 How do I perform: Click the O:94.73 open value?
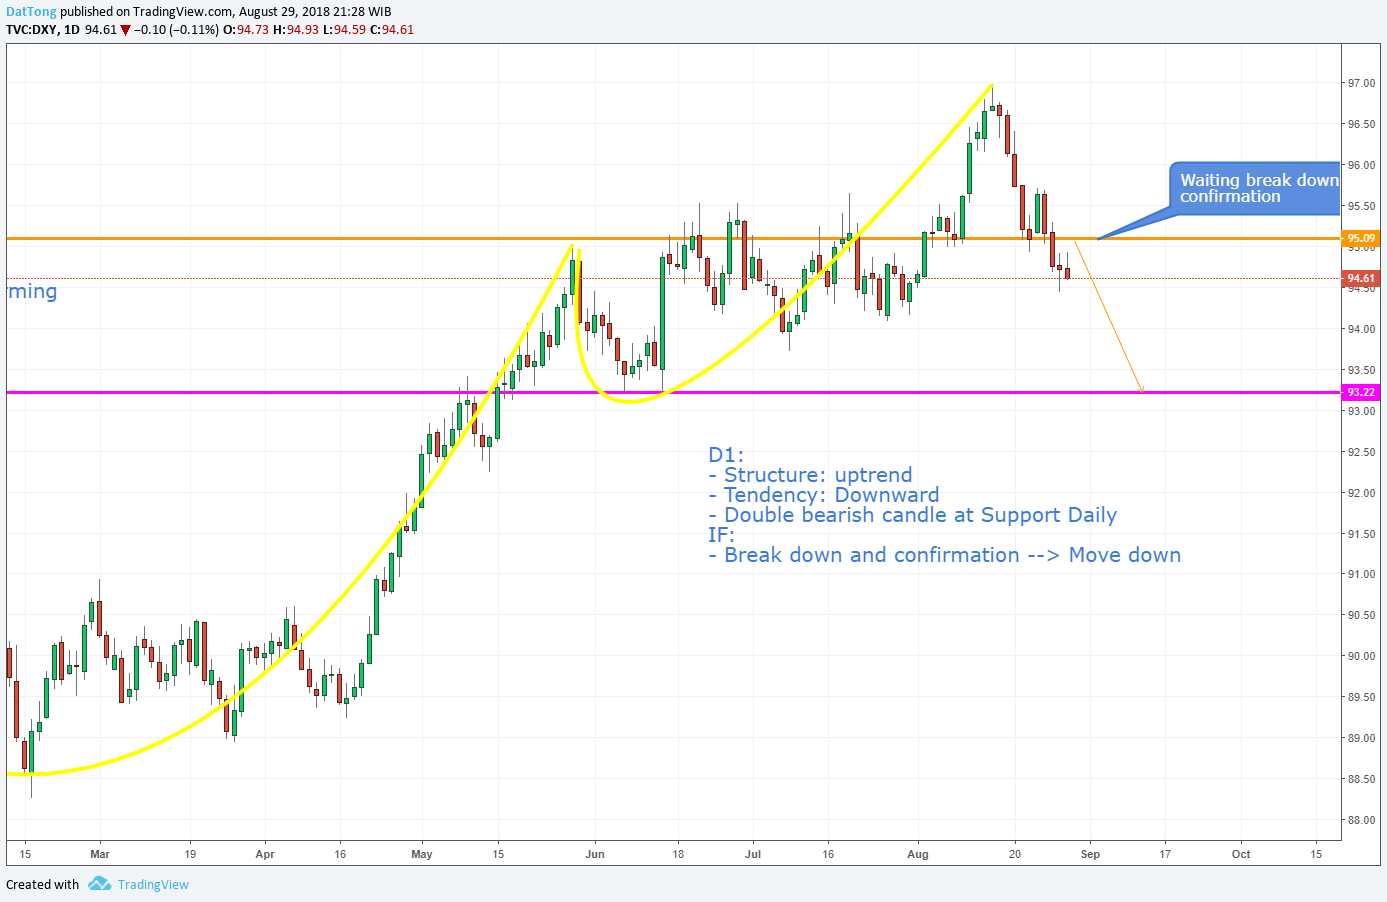pyautogui.click(x=246, y=30)
